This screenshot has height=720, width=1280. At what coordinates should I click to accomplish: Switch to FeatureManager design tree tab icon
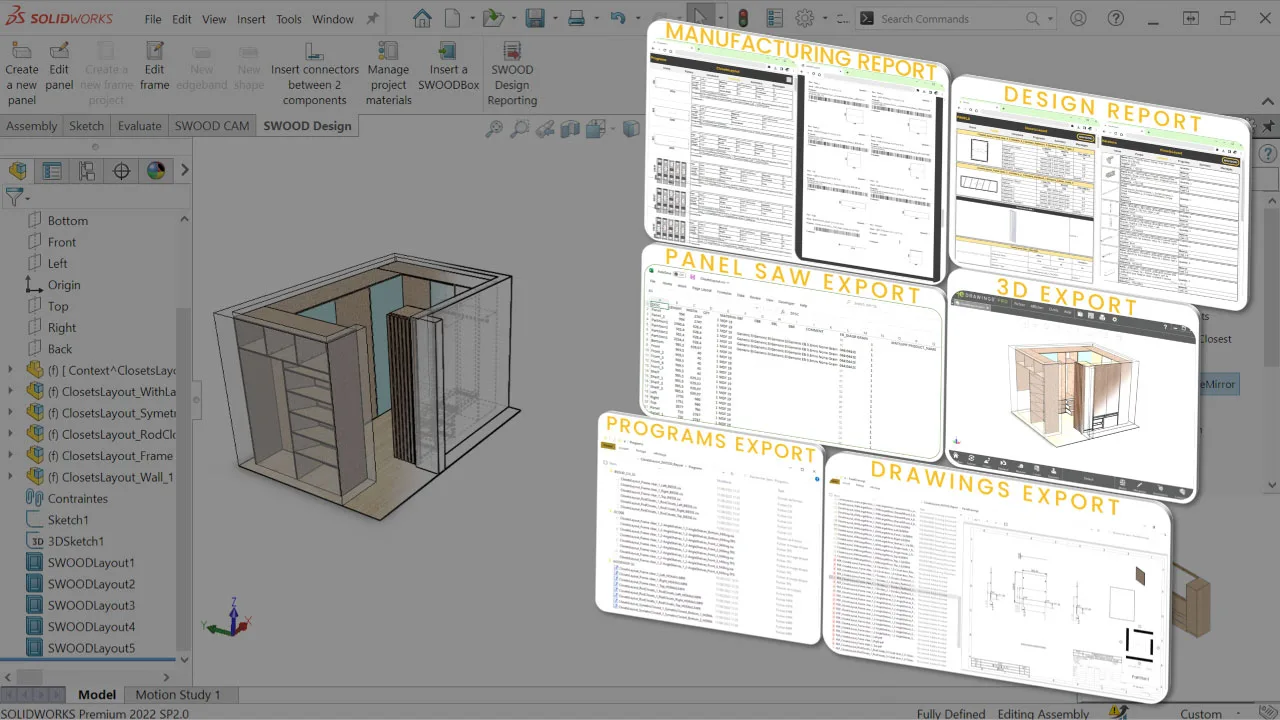[x=17, y=171]
